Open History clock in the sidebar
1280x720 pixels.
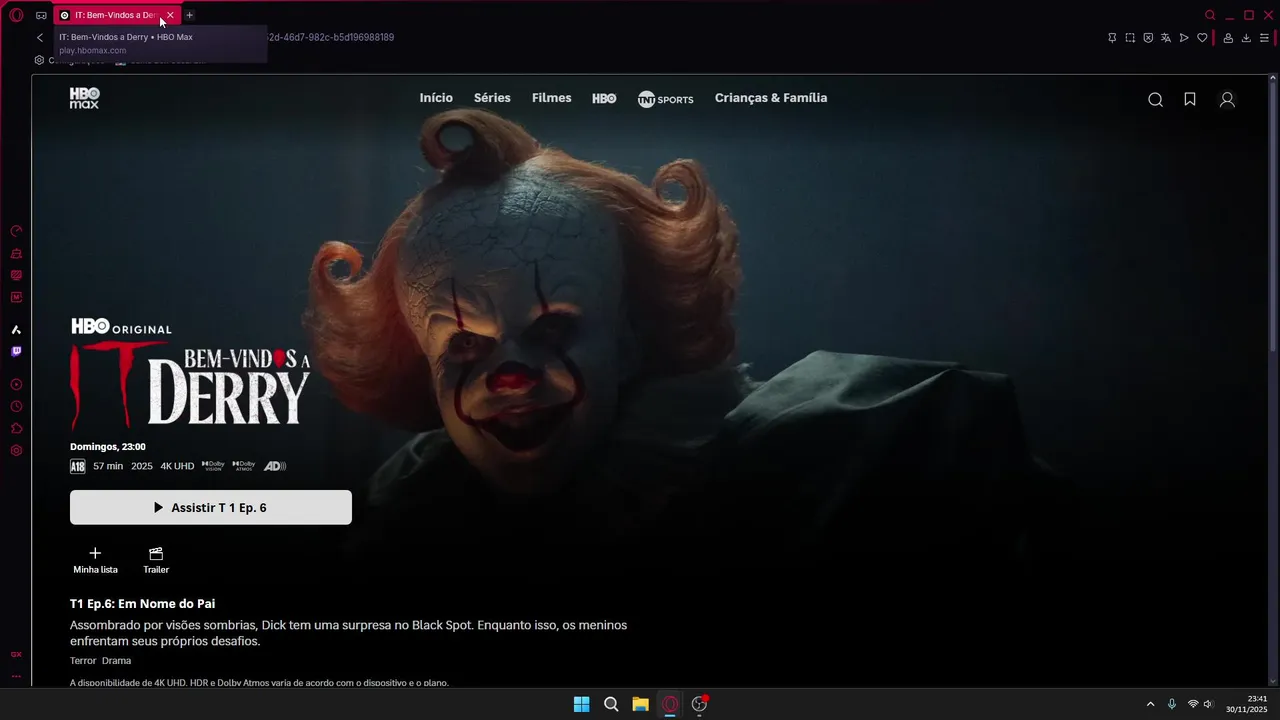(x=16, y=406)
